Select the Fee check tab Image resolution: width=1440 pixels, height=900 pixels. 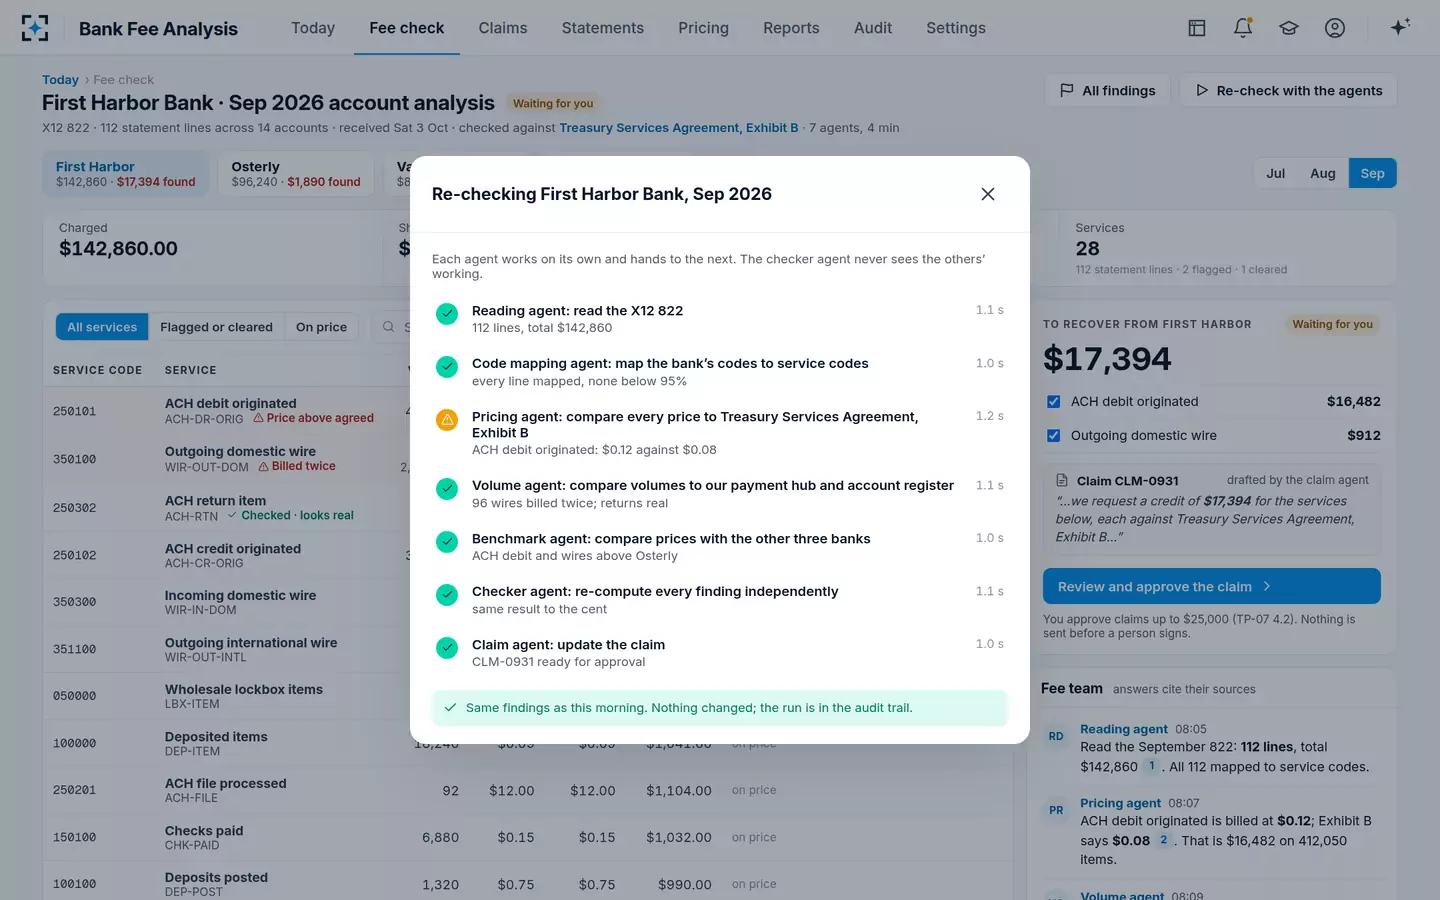[x=407, y=28]
